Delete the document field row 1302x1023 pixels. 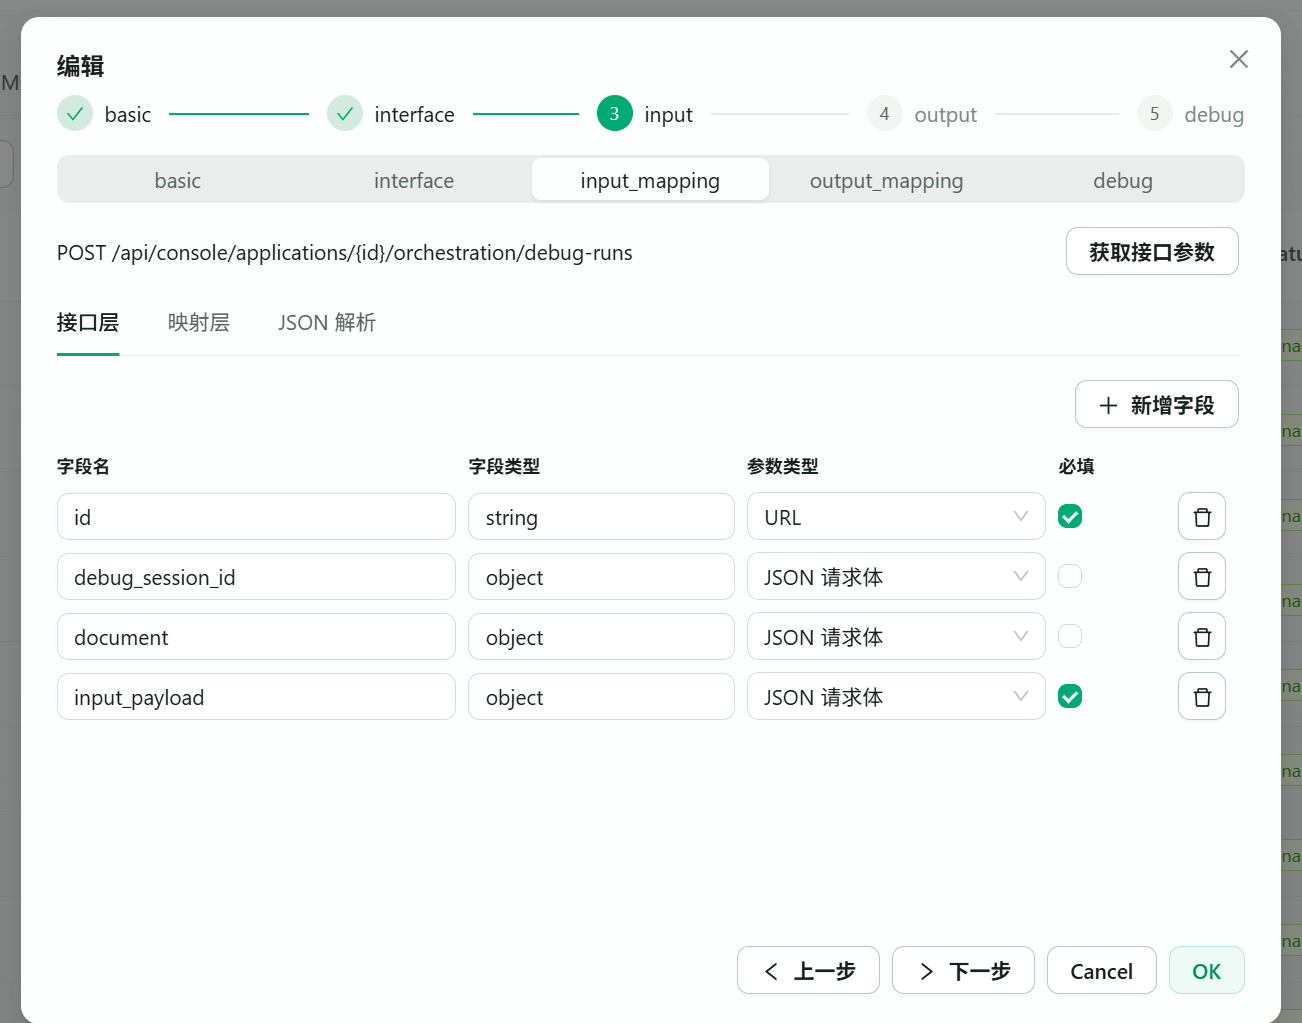[x=1202, y=637]
